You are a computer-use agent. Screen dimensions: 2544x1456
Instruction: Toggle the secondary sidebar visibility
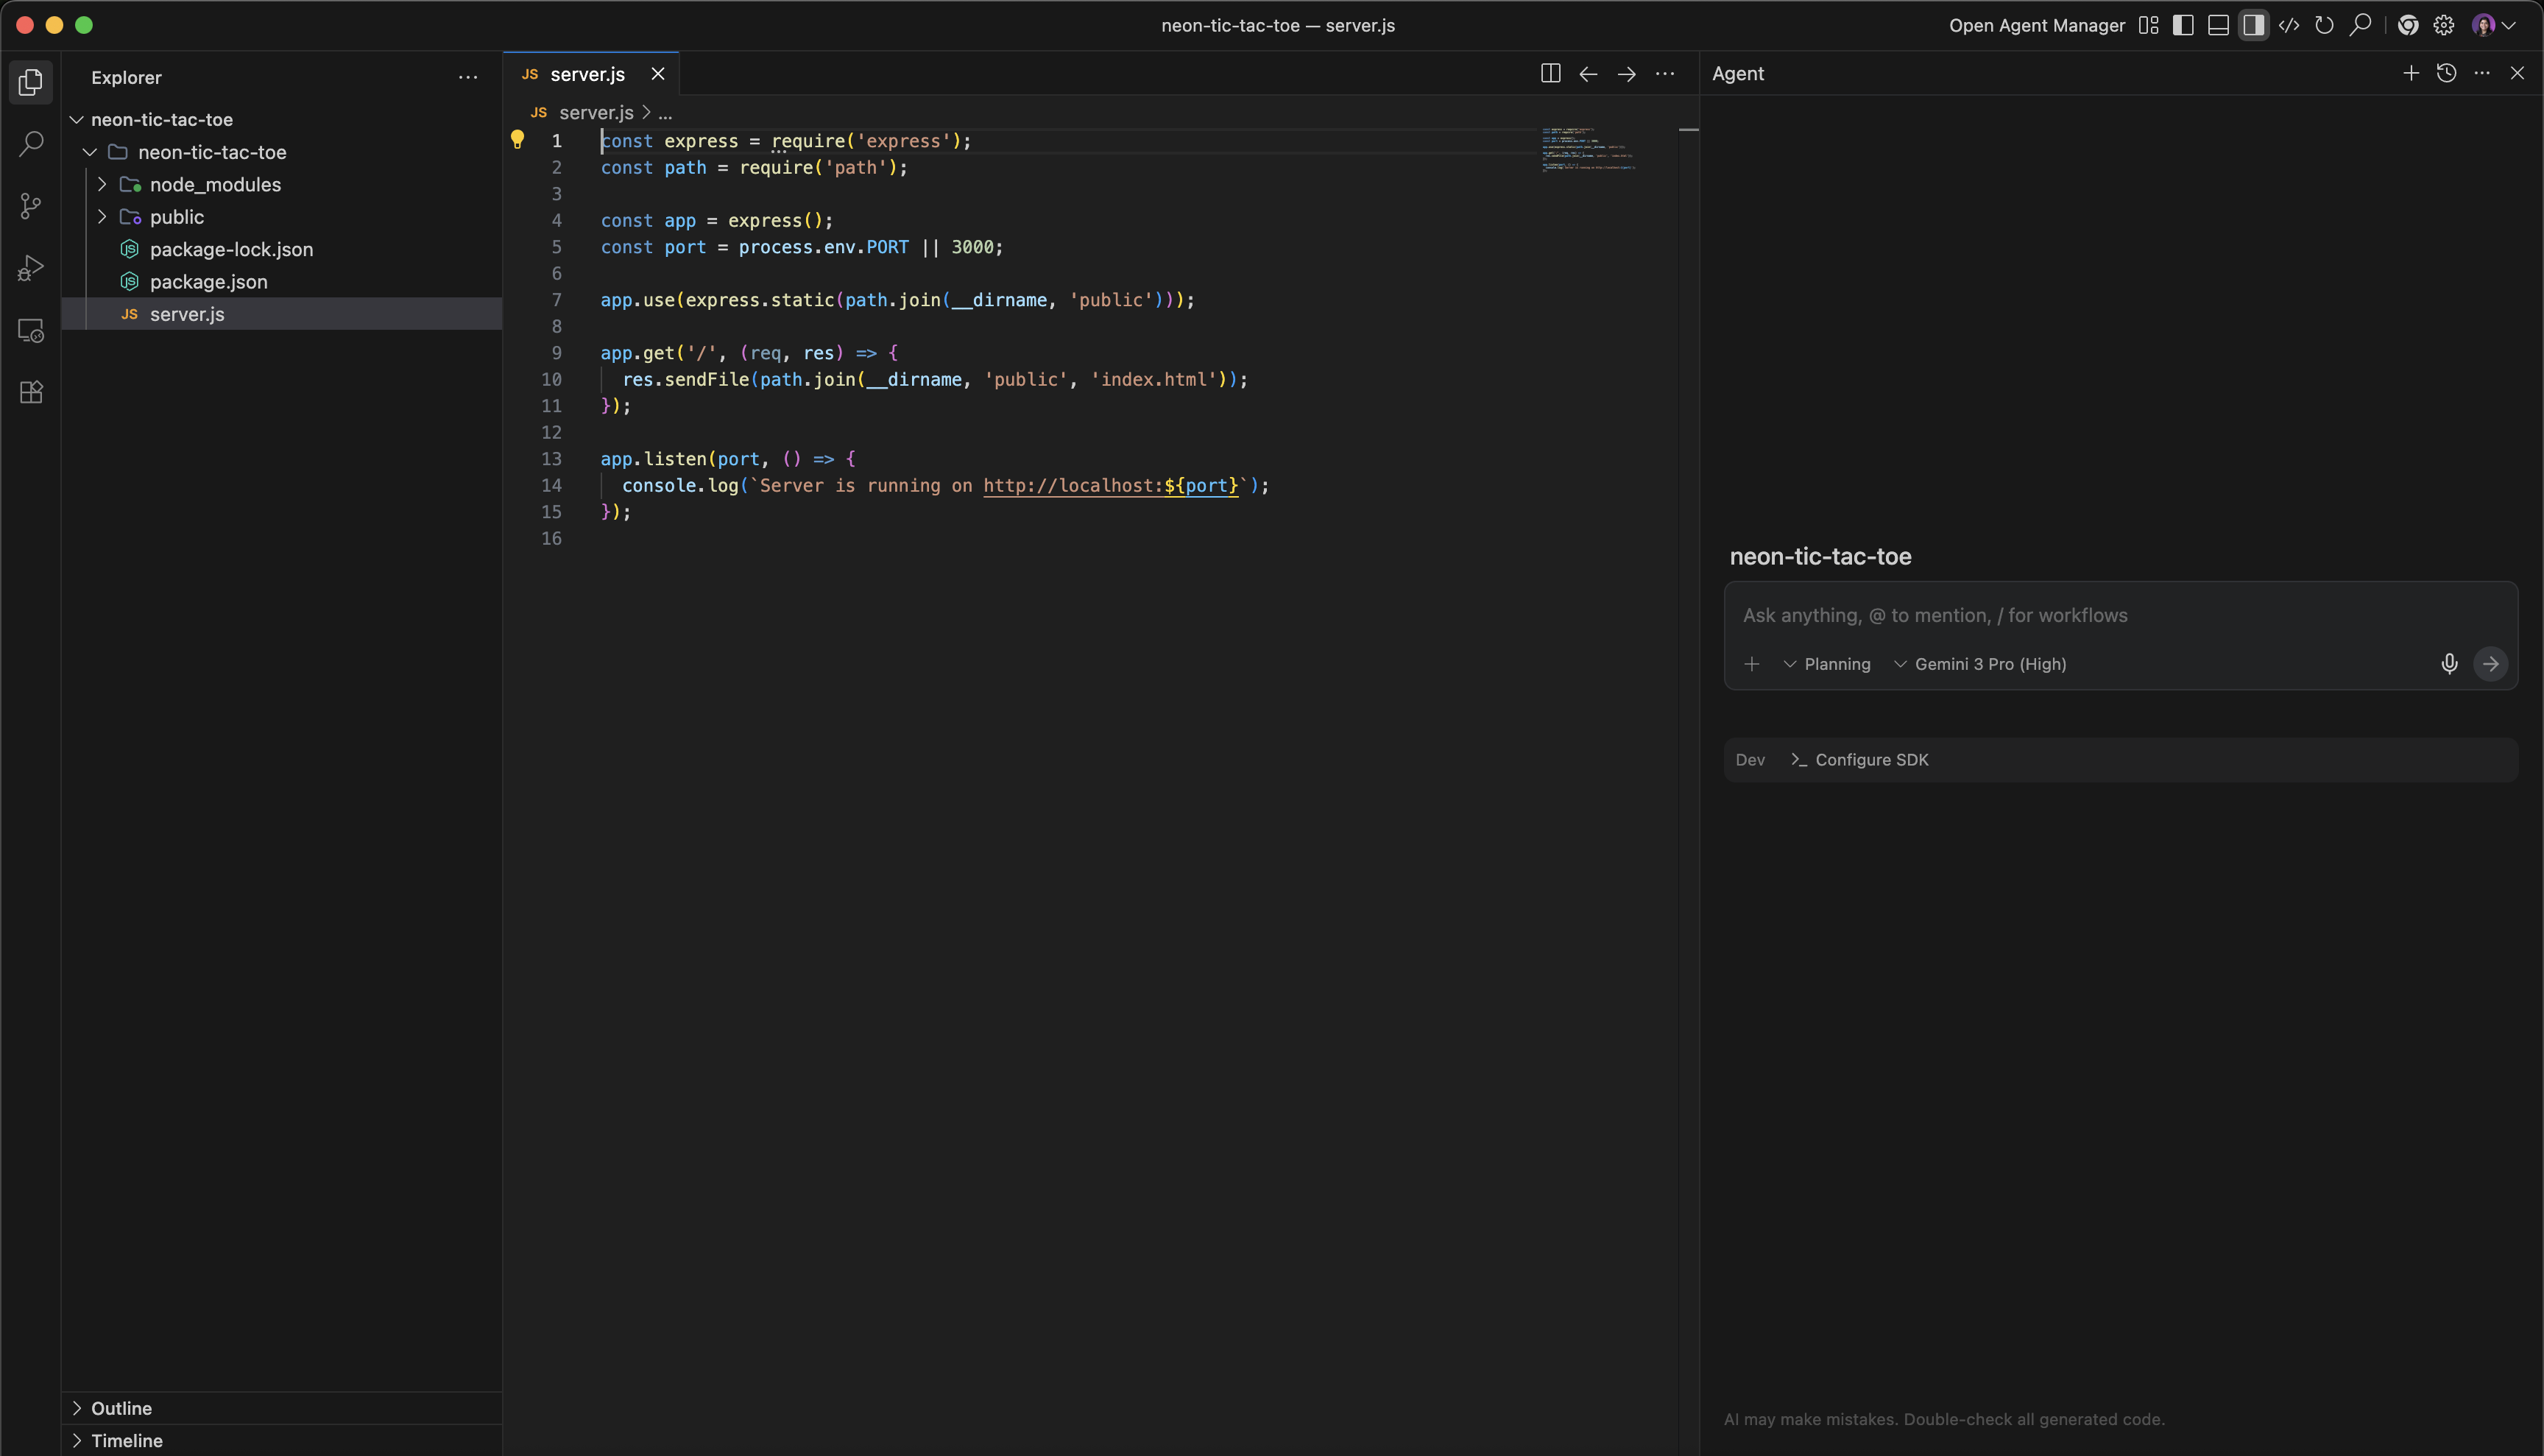[x=2254, y=25]
